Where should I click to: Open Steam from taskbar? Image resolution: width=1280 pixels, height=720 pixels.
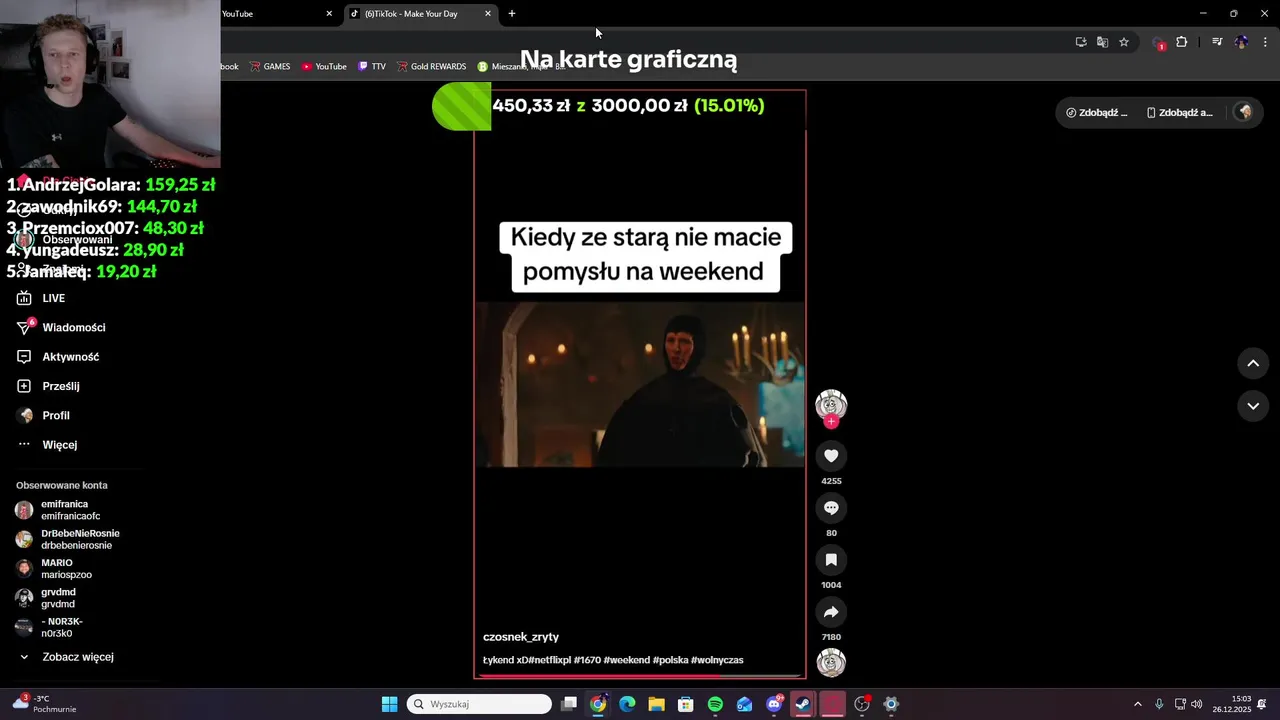pos(803,704)
